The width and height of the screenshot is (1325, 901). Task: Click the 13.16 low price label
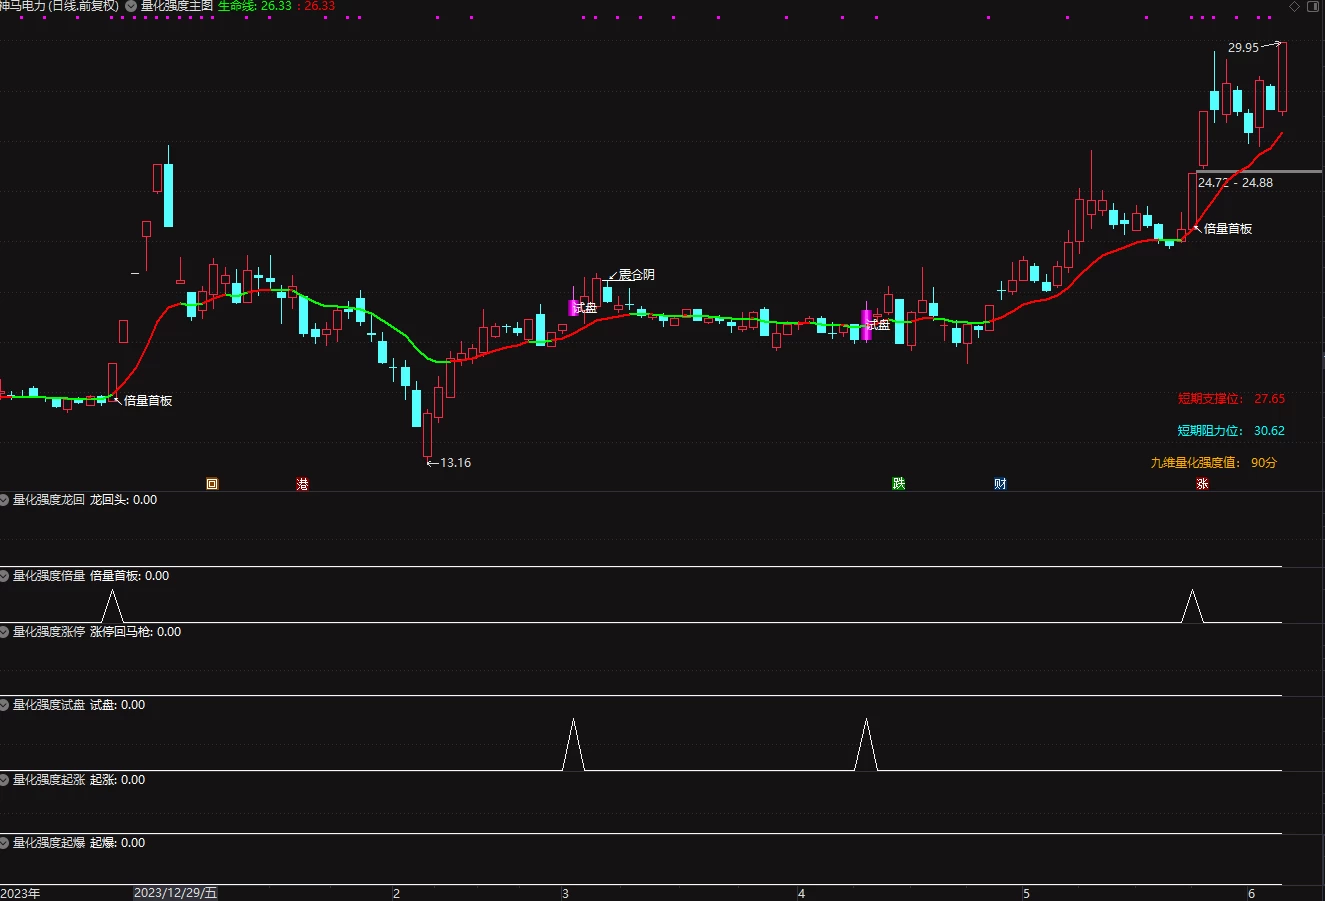pyautogui.click(x=455, y=463)
